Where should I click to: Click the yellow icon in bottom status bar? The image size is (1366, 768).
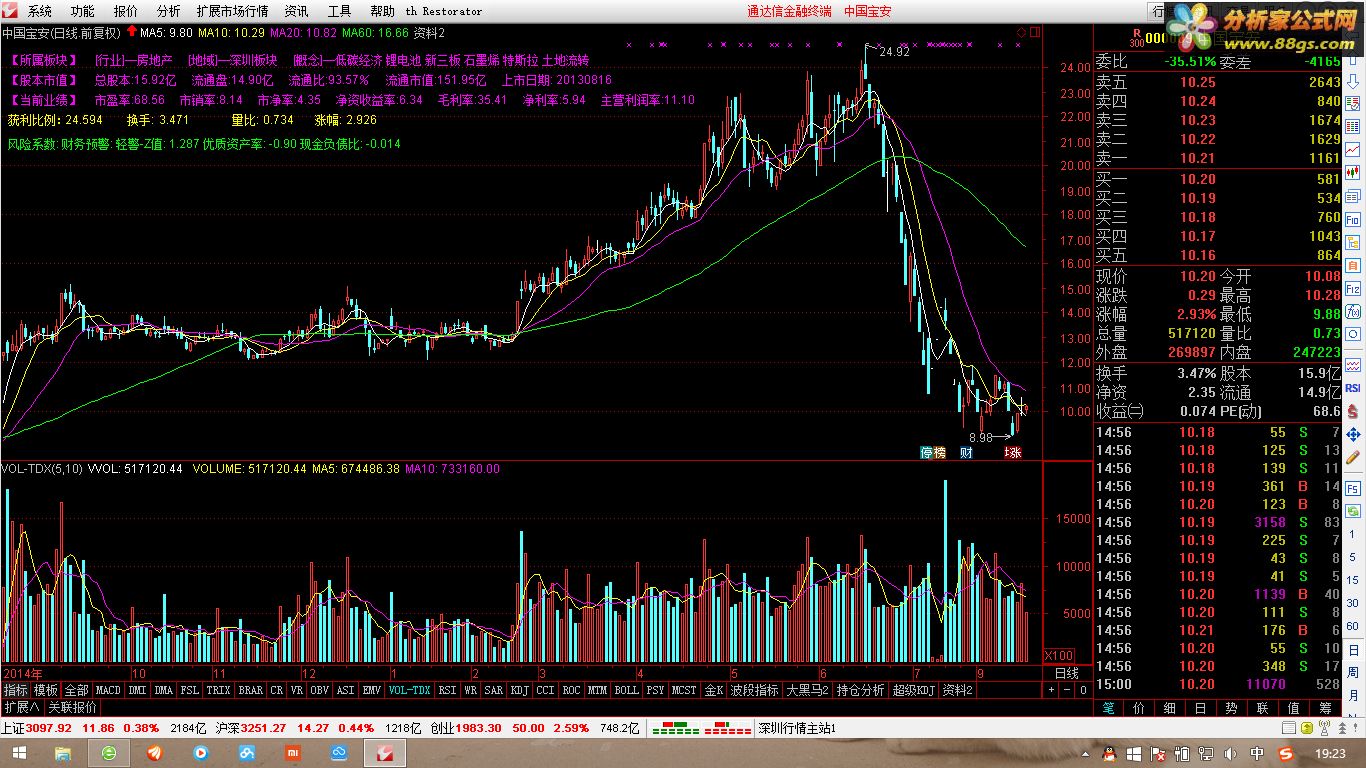[1307, 727]
